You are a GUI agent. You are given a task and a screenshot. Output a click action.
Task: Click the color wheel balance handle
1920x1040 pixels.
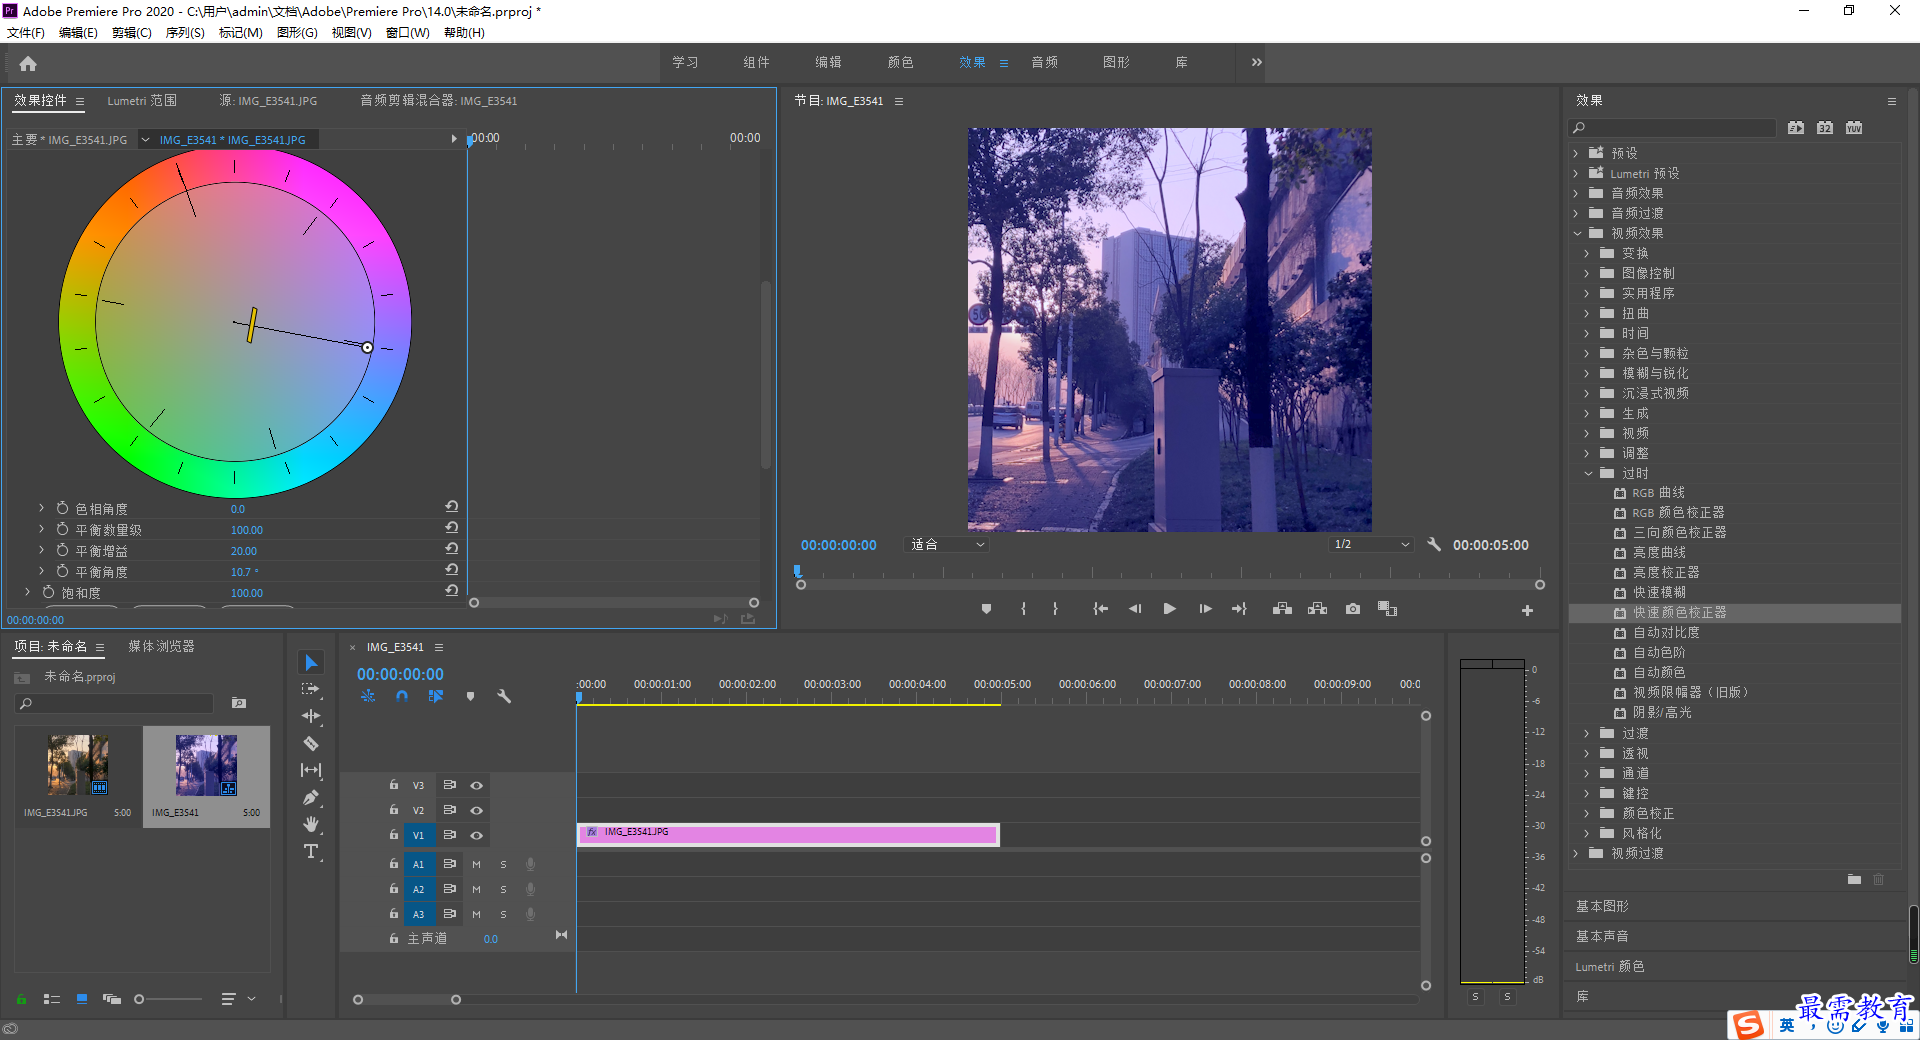(367, 347)
